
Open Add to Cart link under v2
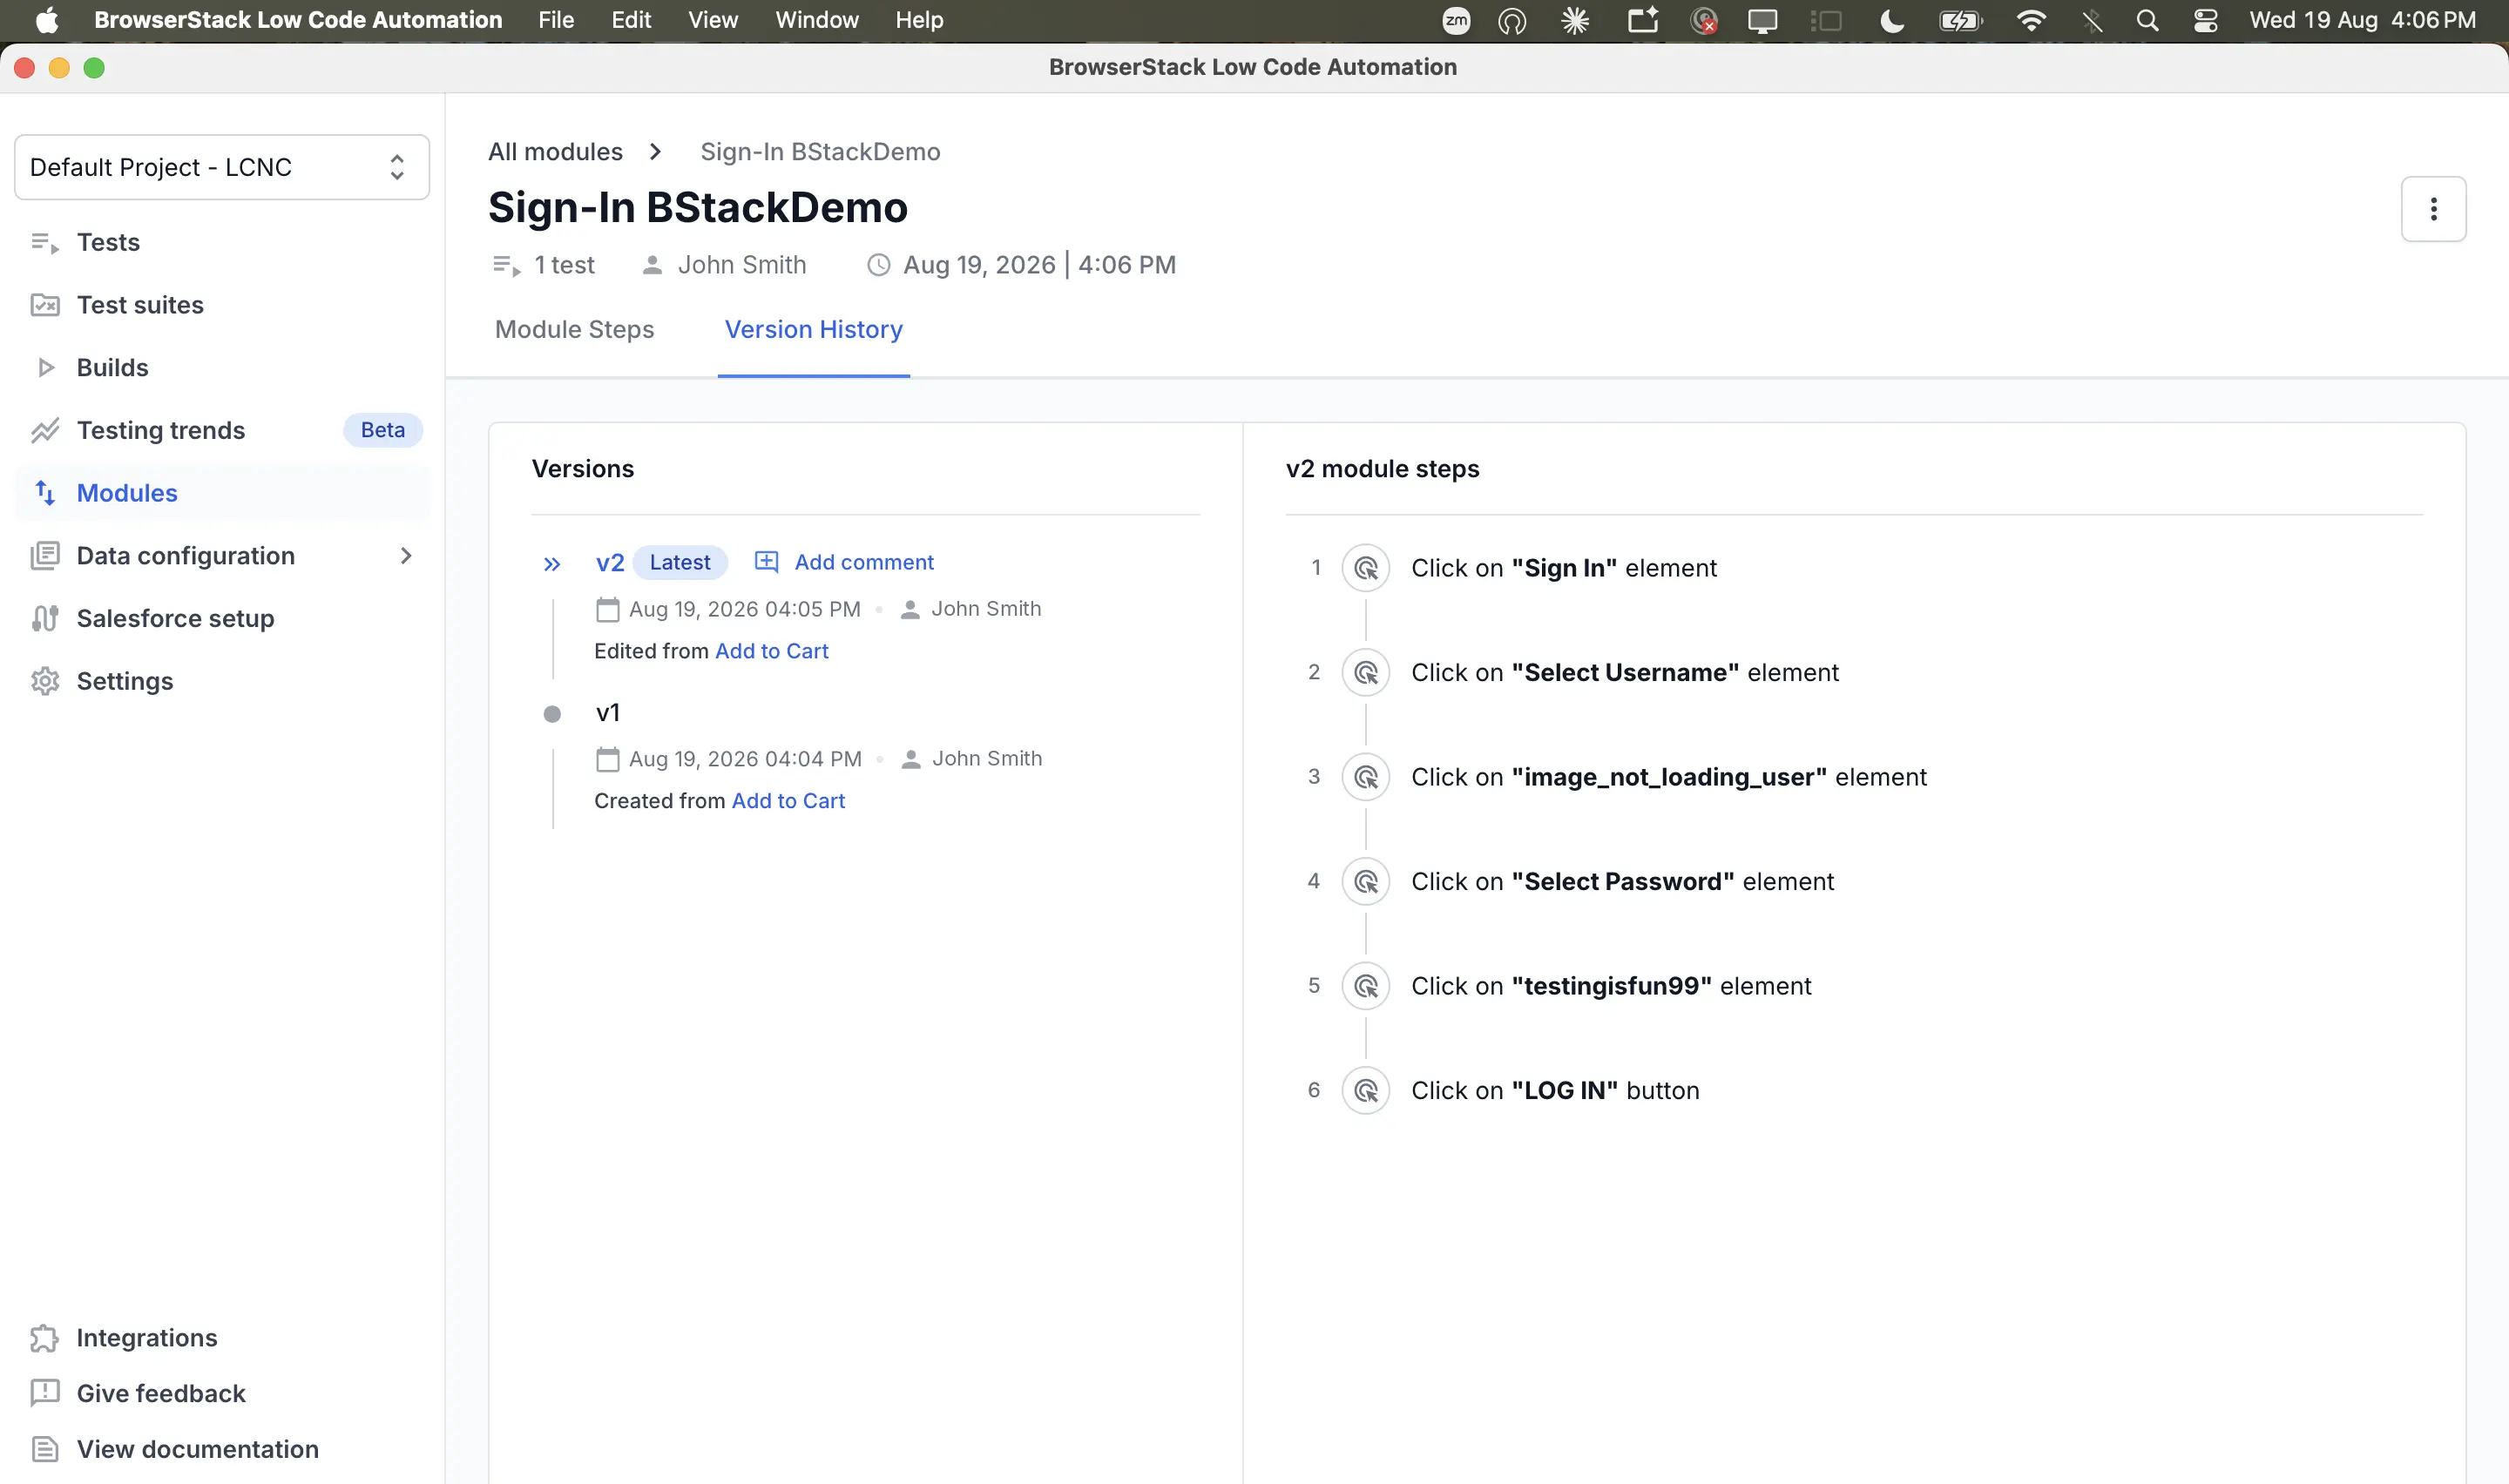click(772, 651)
